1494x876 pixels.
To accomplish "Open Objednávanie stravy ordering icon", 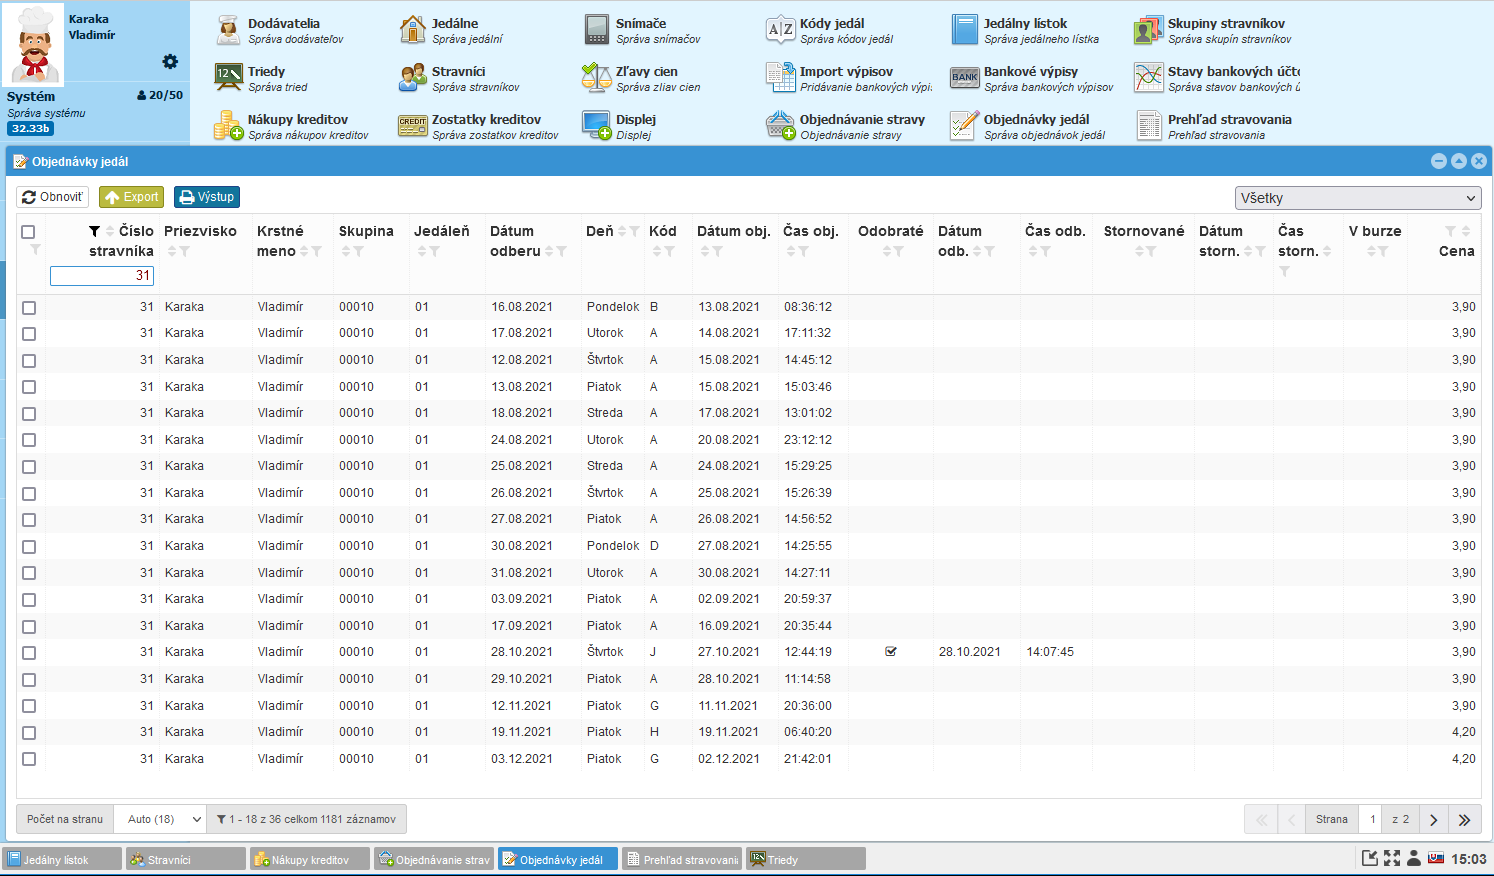I will click(x=781, y=126).
